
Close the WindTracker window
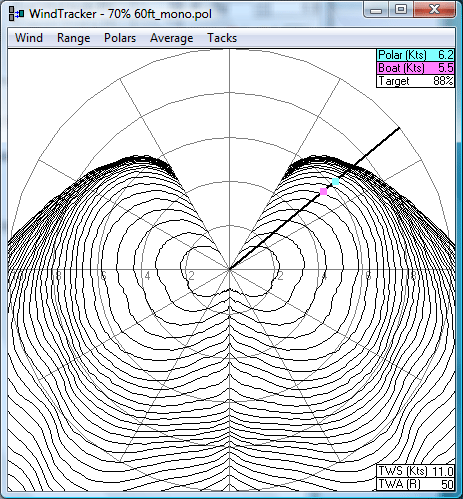pos(434,10)
